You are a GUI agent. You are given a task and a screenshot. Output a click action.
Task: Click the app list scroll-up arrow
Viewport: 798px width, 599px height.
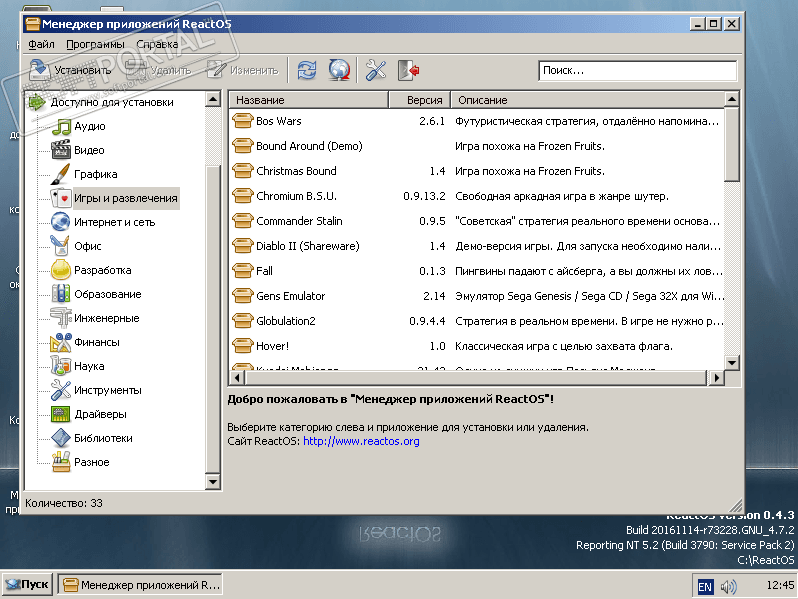732,99
